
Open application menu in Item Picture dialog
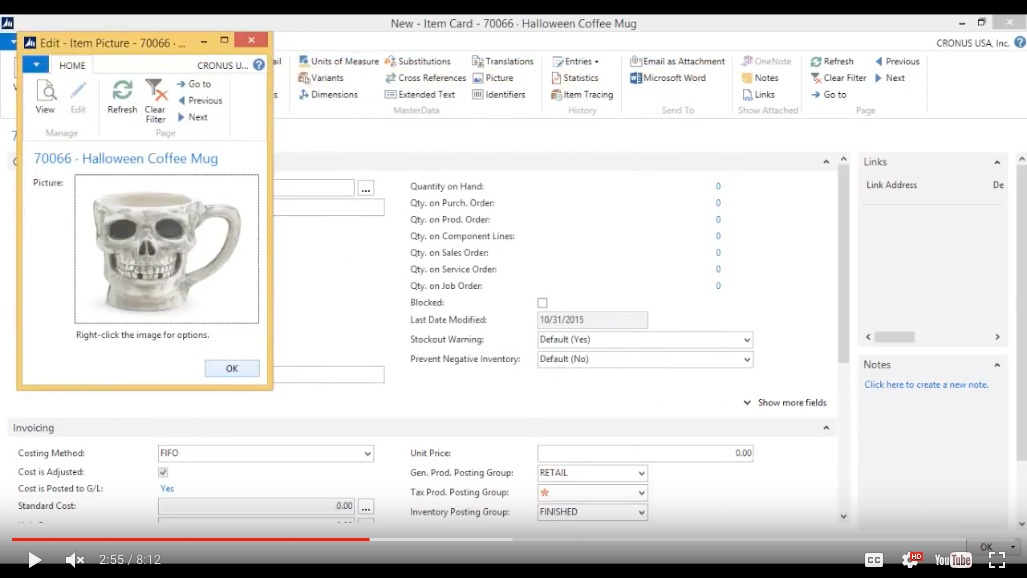click(36, 65)
